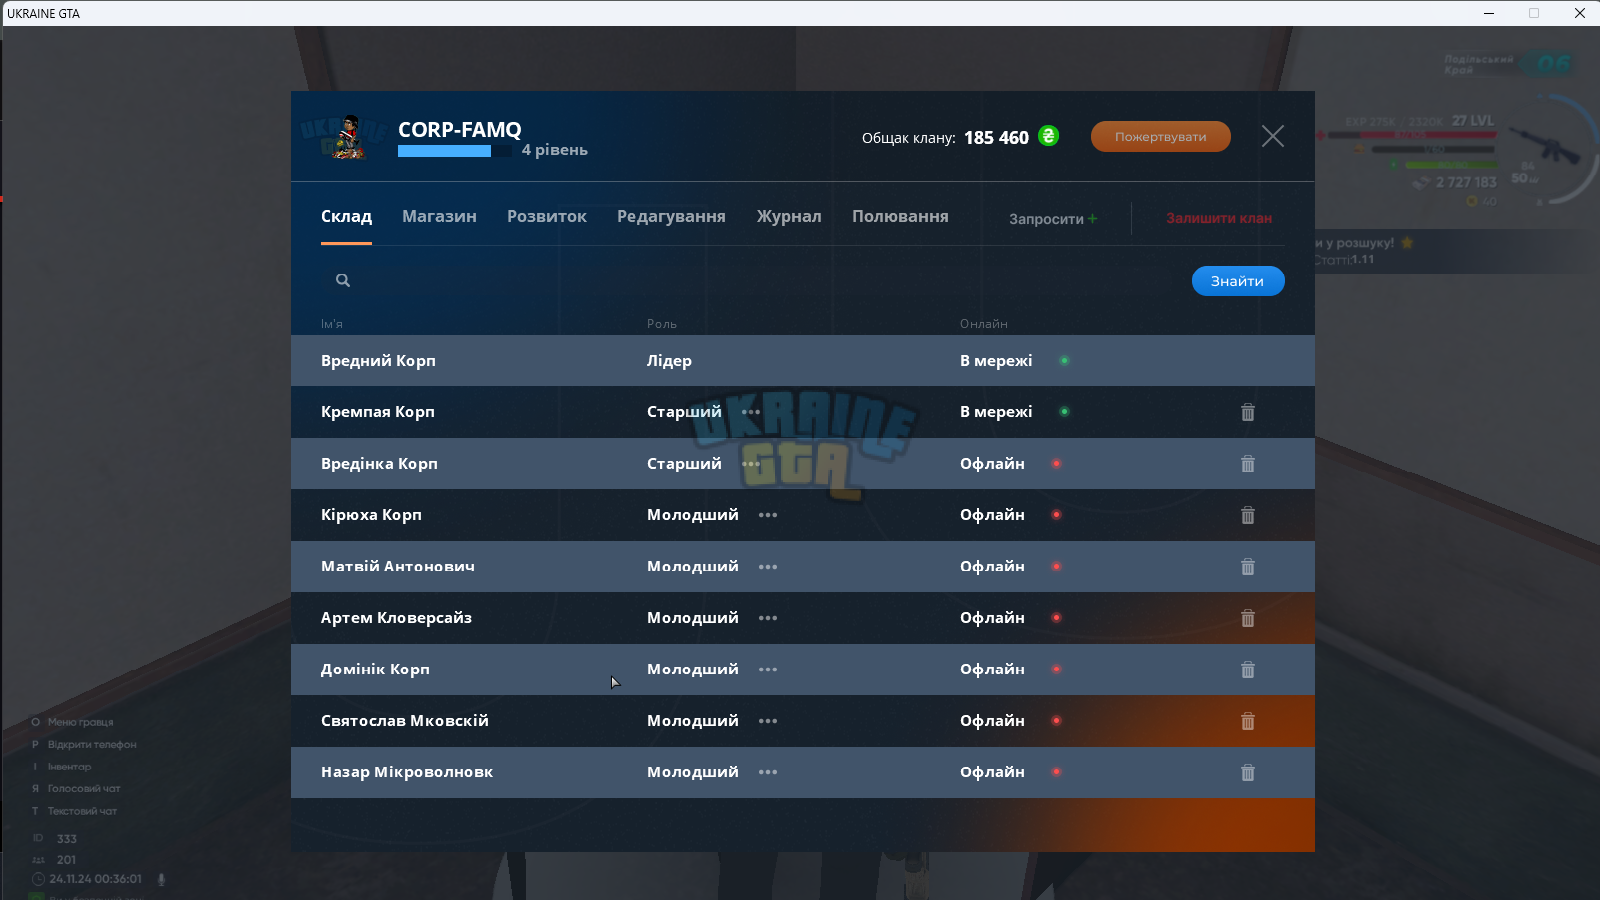Switch to the Склад tab
Screen dimensions: 1600x900
(346, 217)
